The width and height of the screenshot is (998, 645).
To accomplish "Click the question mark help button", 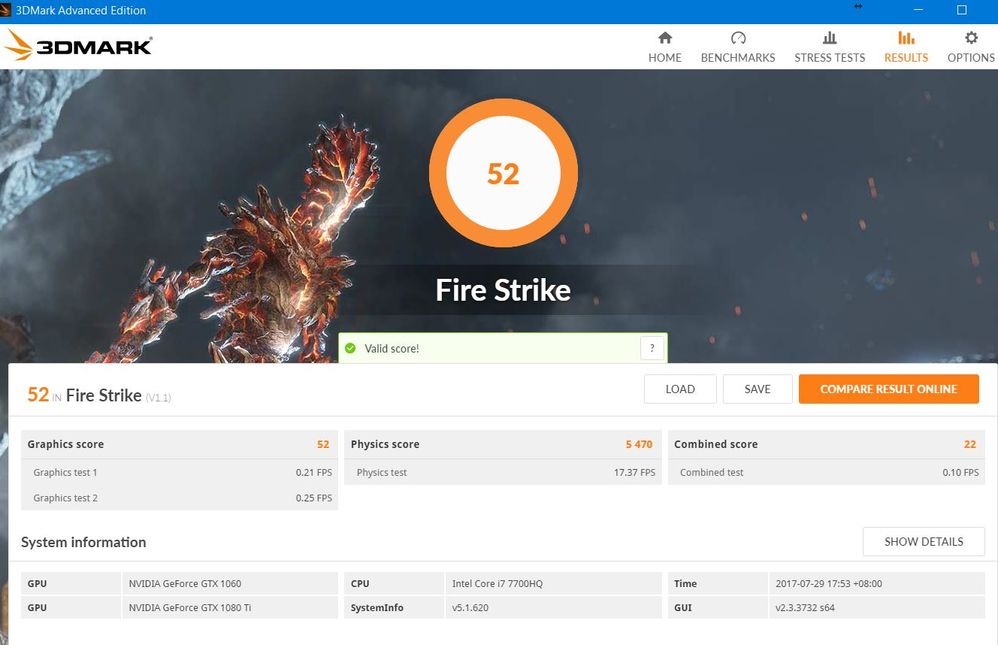I will click(x=652, y=348).
